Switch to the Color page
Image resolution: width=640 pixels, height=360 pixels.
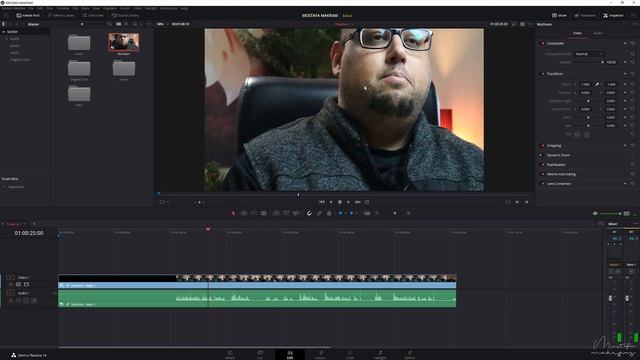(x=350, y=354)
